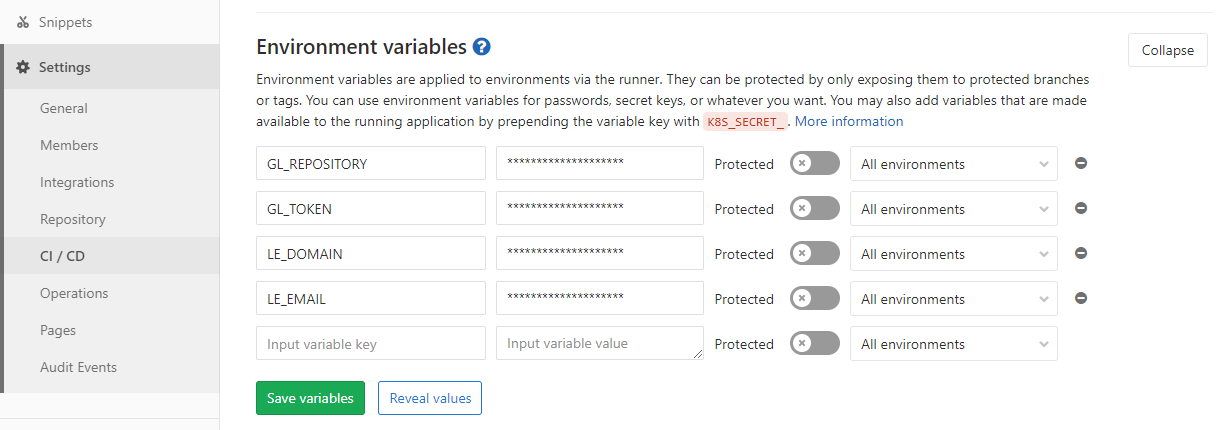The image size is (1222, 430).
Task: Remove the GL_TOKEN variable row
Action: (1081, 209)
